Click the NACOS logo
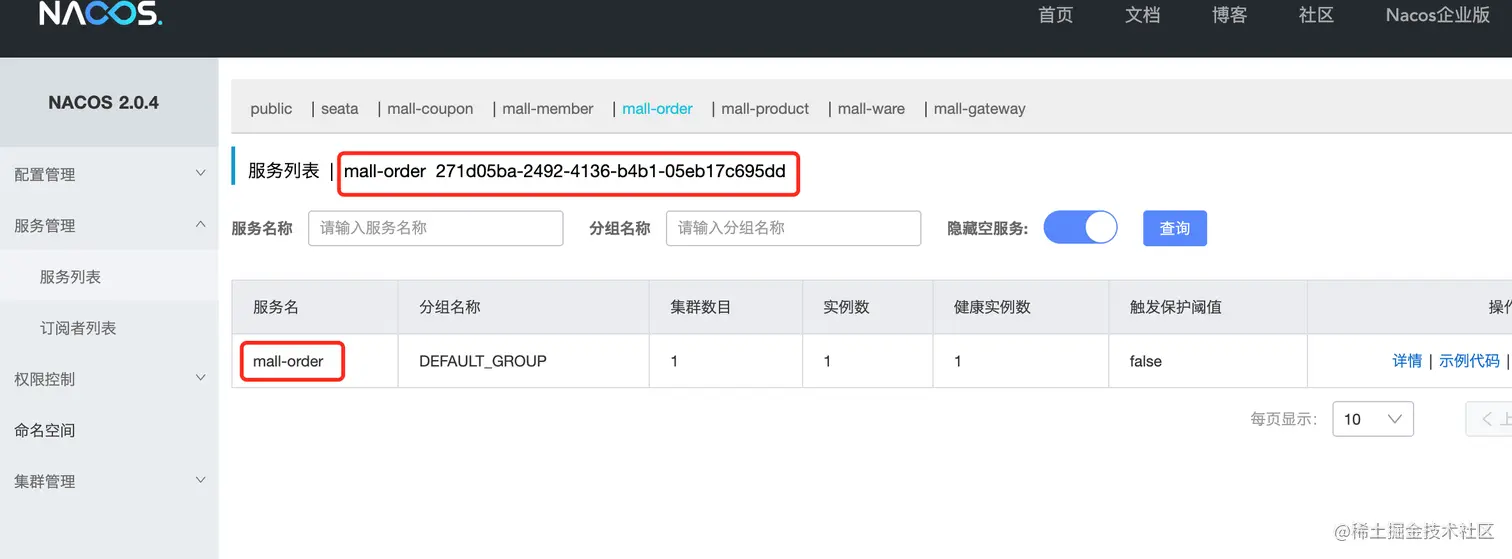 (x=100, y=13)
